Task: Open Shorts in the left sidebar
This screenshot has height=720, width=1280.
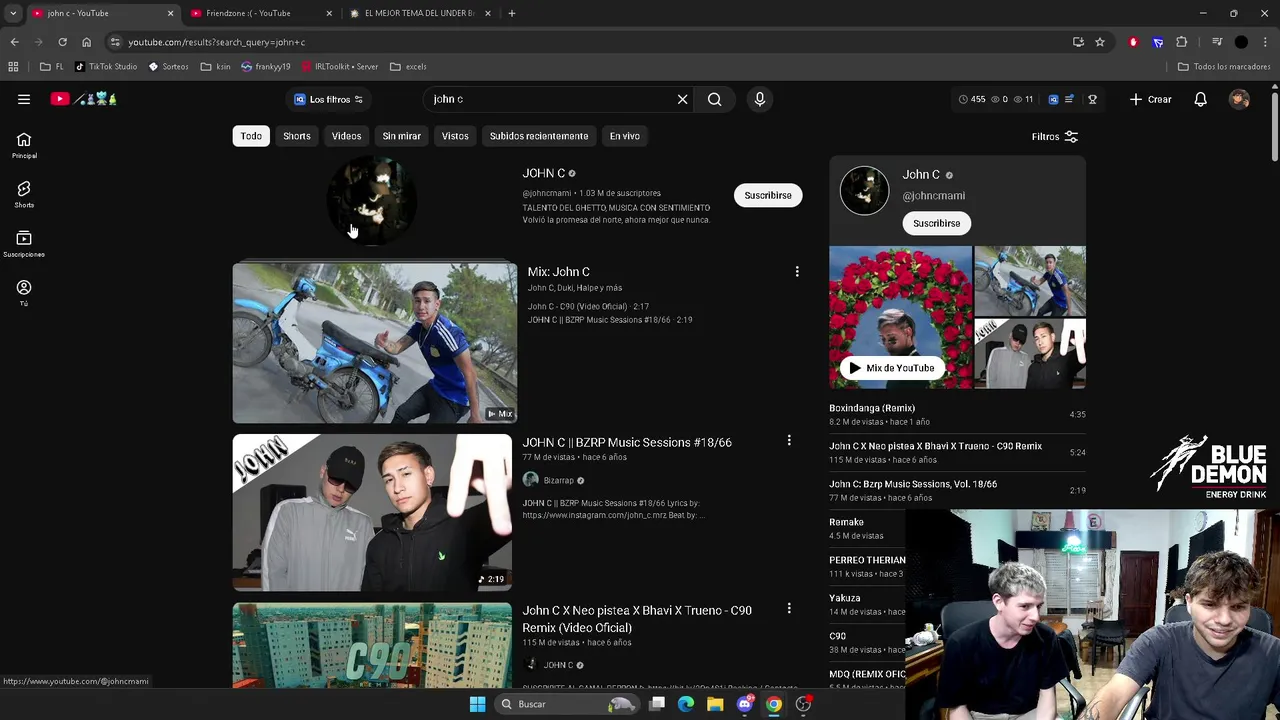Action: (x=24, y=195)
